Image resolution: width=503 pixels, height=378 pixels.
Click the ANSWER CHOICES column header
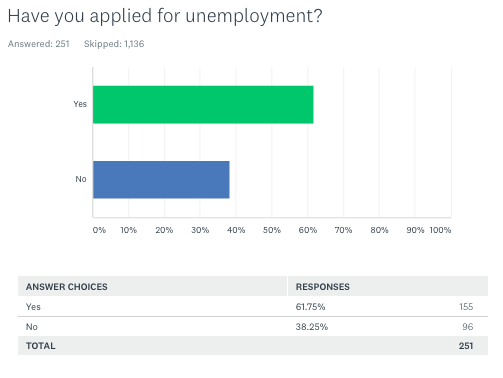pos(67,287)
